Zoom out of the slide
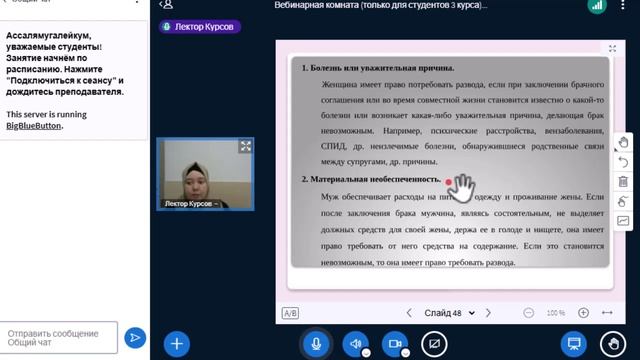This screenshot has height=360, width=640. 529,313
